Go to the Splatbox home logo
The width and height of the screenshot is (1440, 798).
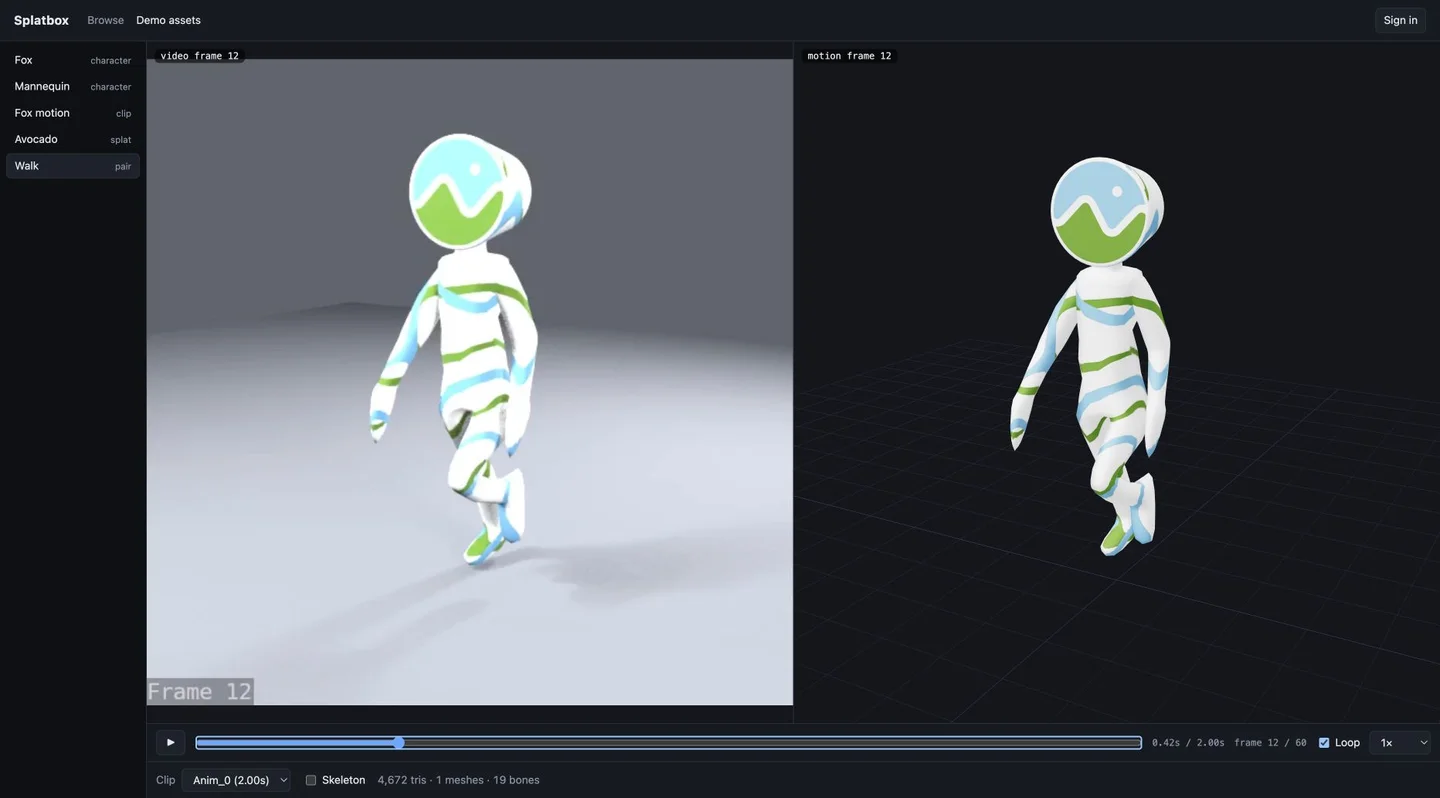(41, 20)
